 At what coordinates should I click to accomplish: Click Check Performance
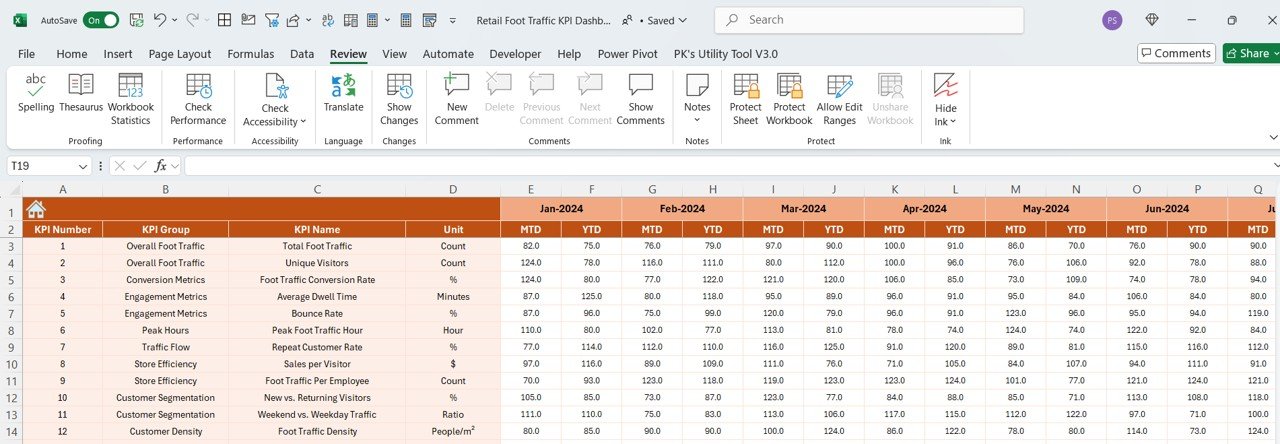click(198, 99)
